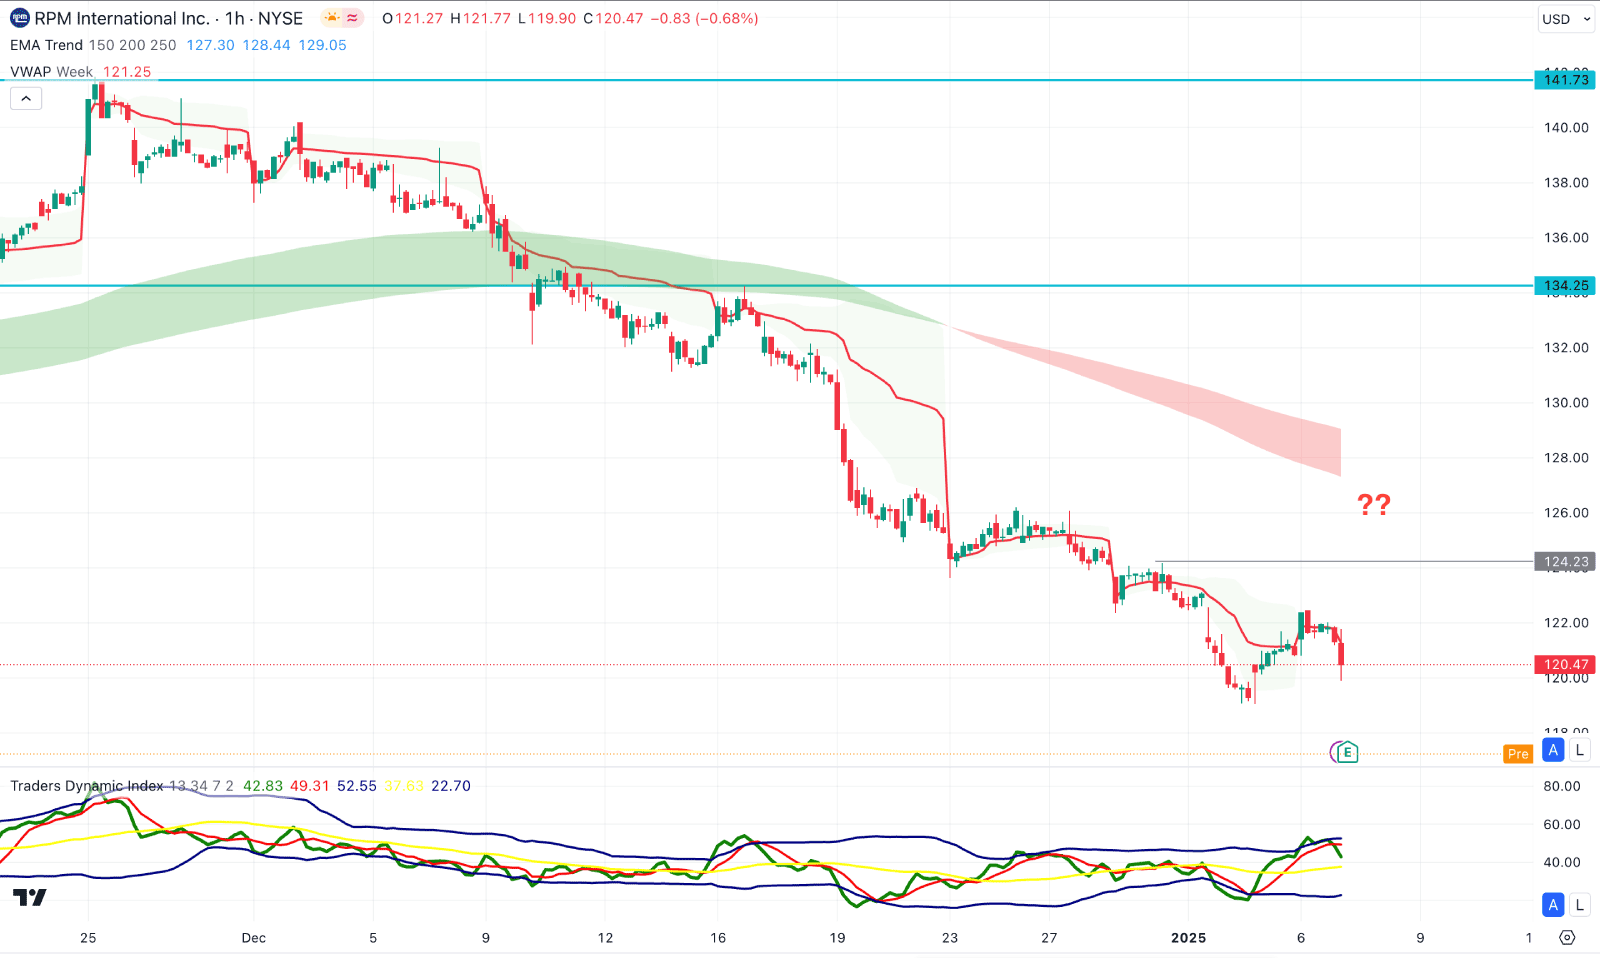Click the 124.23 gray price label
The width and height of the screenshot is (1600, 958).
[x=1566, y=562]
